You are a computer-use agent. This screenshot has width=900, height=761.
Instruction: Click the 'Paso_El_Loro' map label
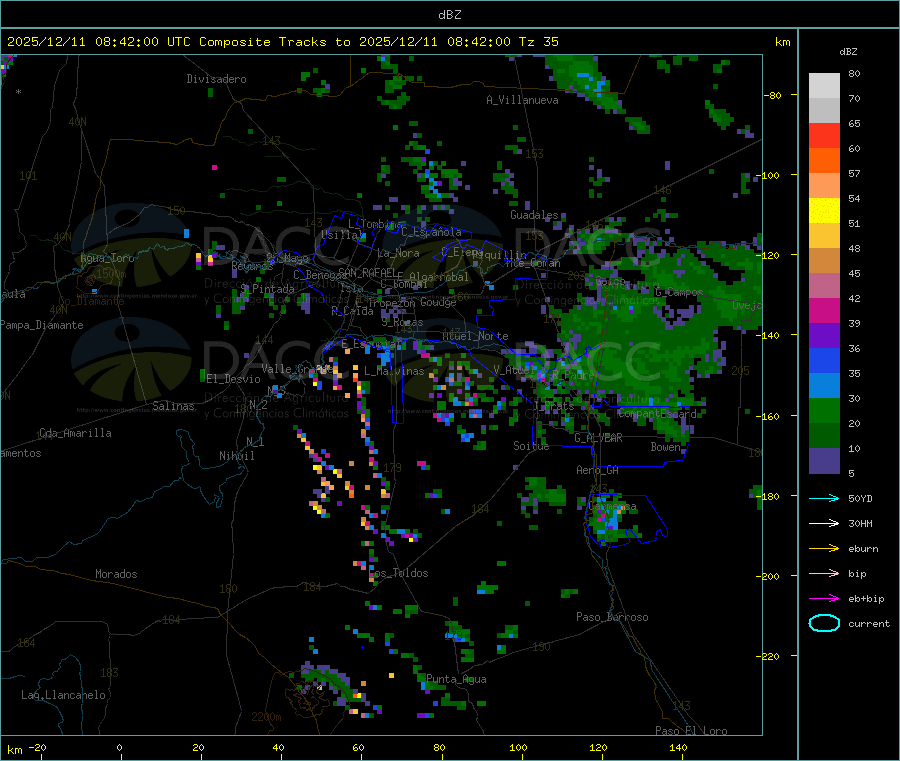(691, 731)
